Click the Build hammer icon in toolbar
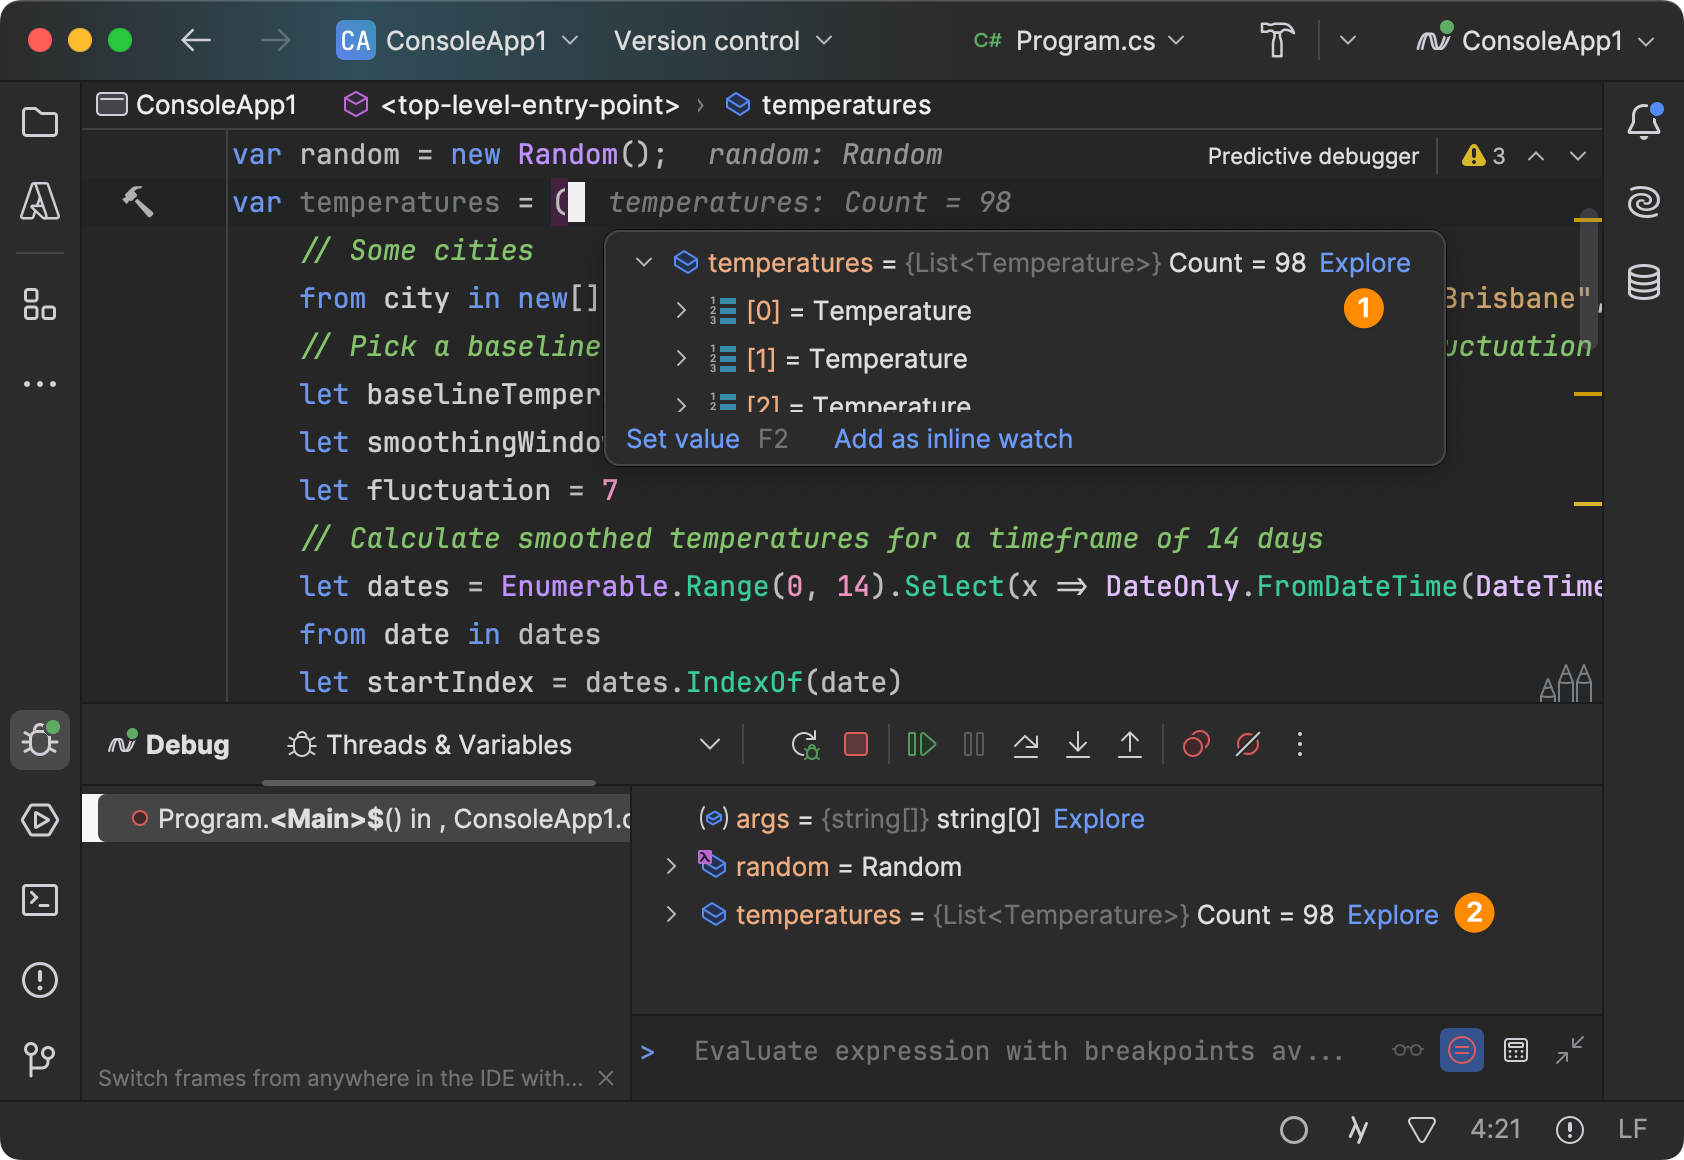Screen dimensions: 1684x1160 coord(1277,41)
